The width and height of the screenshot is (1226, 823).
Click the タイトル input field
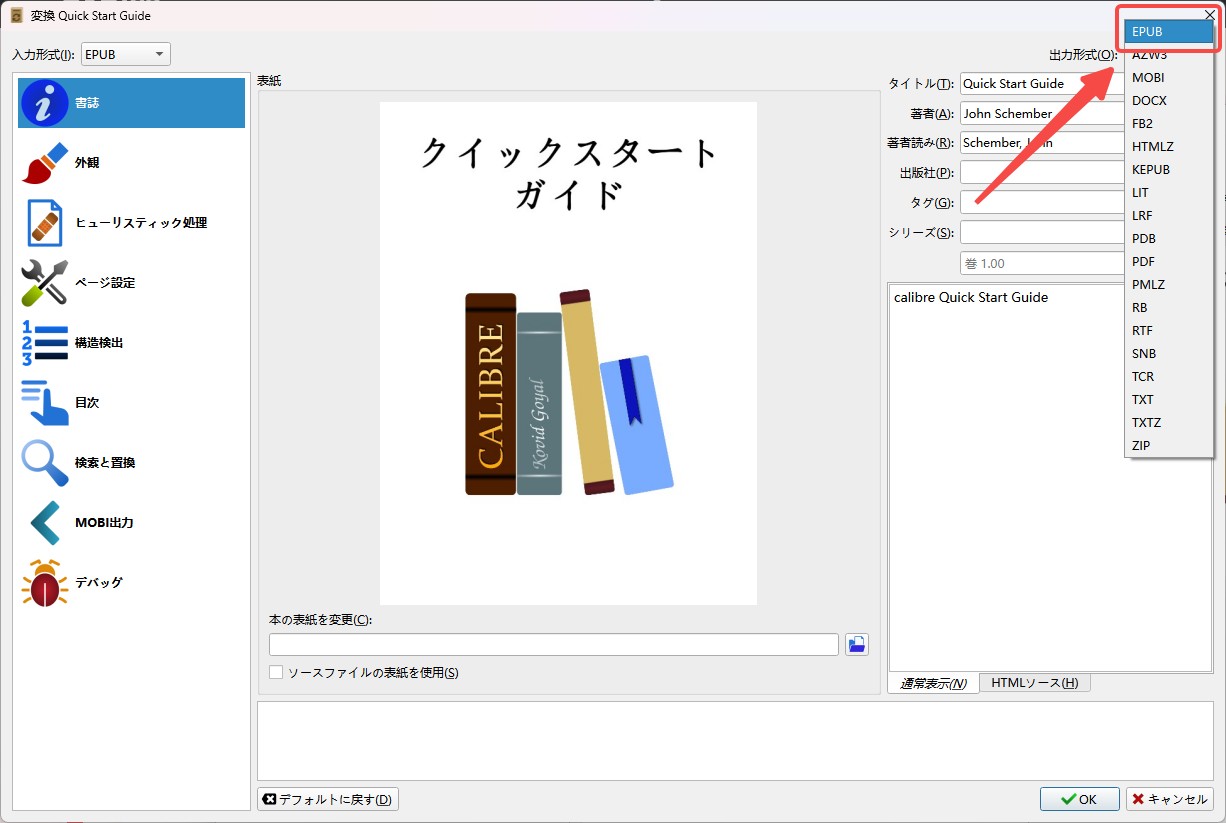(x=1042, y=84)
